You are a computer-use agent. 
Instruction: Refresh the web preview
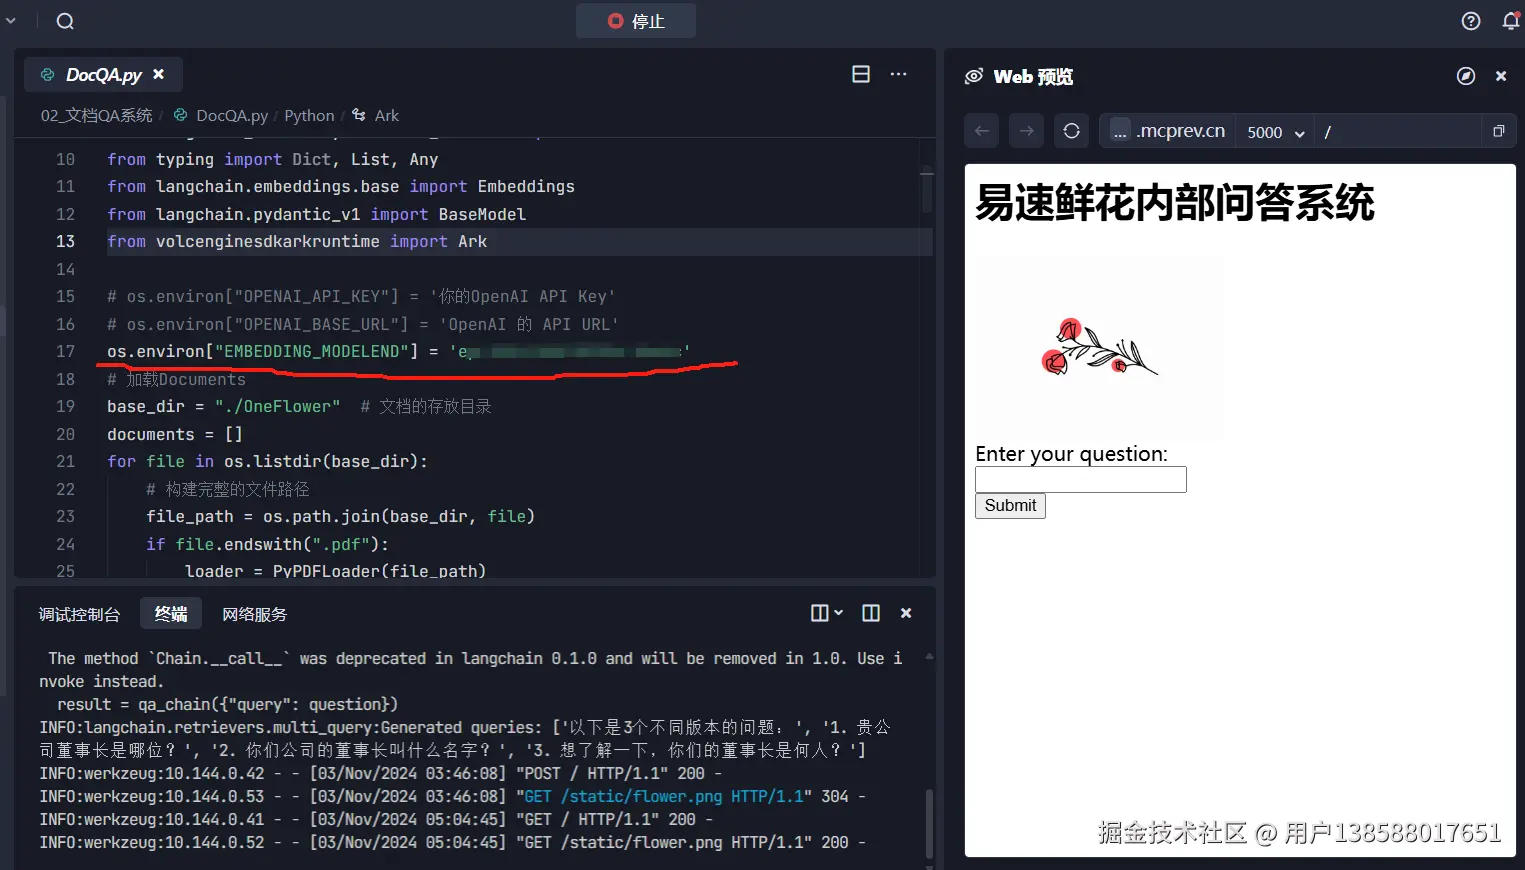coord(1071,131)
